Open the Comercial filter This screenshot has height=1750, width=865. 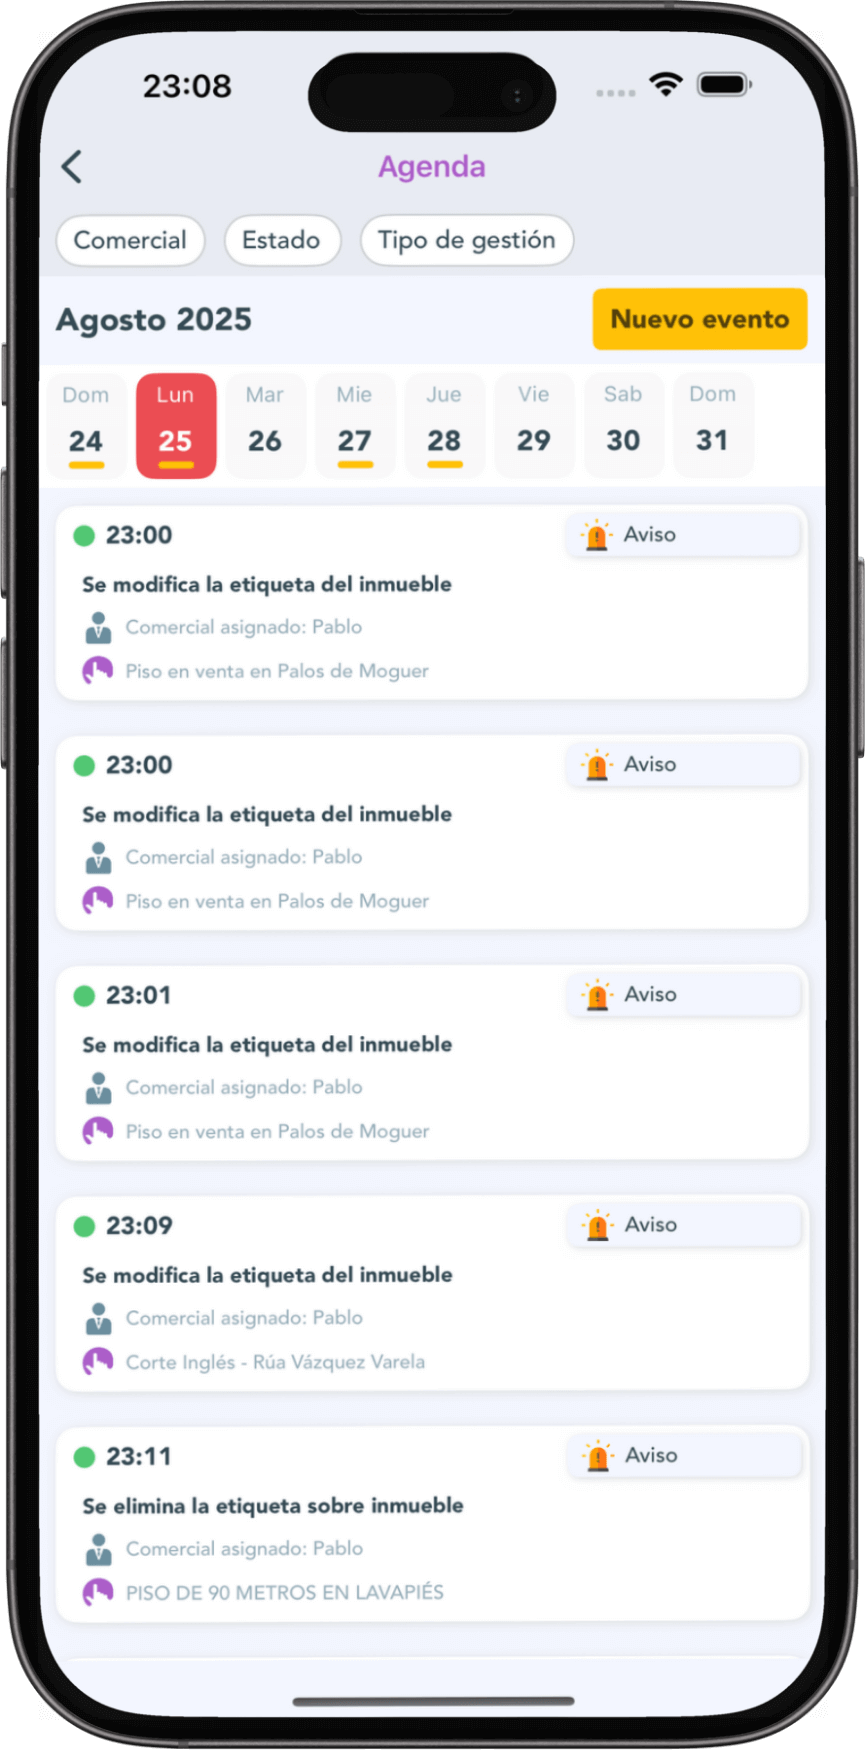130,240
